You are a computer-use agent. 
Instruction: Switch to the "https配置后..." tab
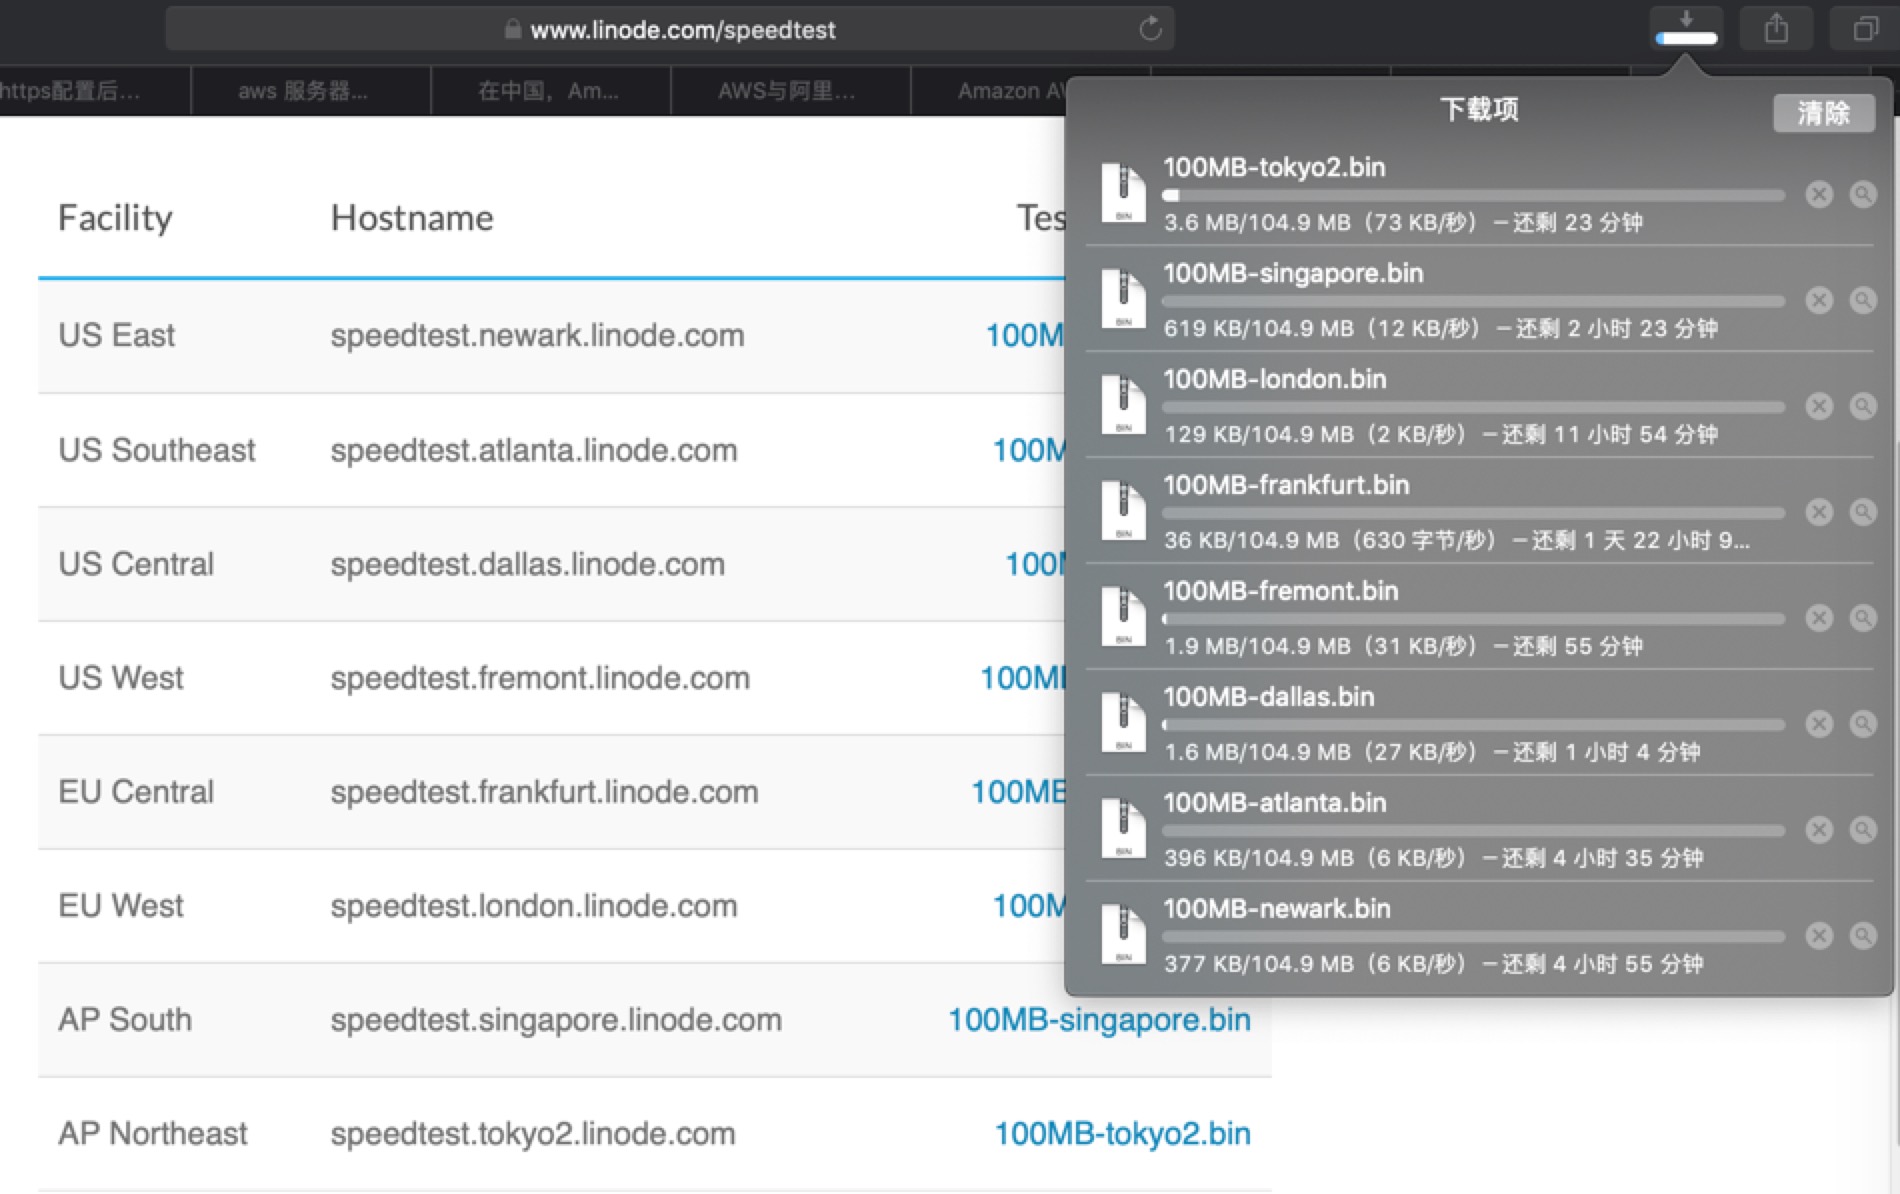94,91
